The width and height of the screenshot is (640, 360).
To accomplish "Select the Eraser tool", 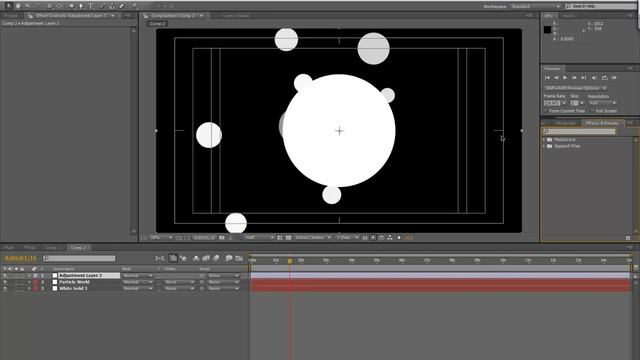I will click(x=123, y=6).
